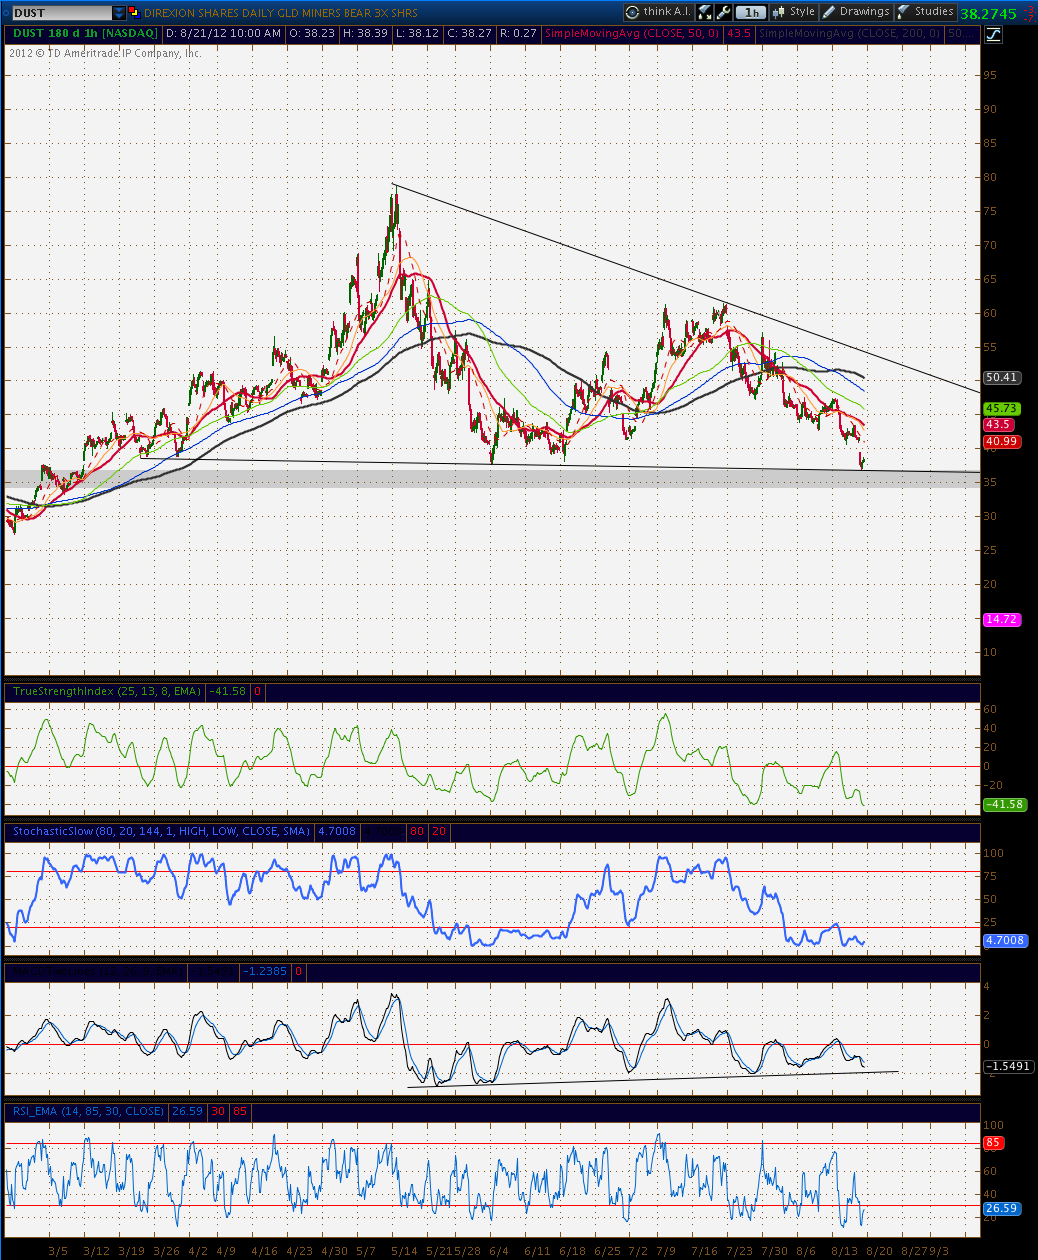Click the StochasticSlow study label

[161, 831]
